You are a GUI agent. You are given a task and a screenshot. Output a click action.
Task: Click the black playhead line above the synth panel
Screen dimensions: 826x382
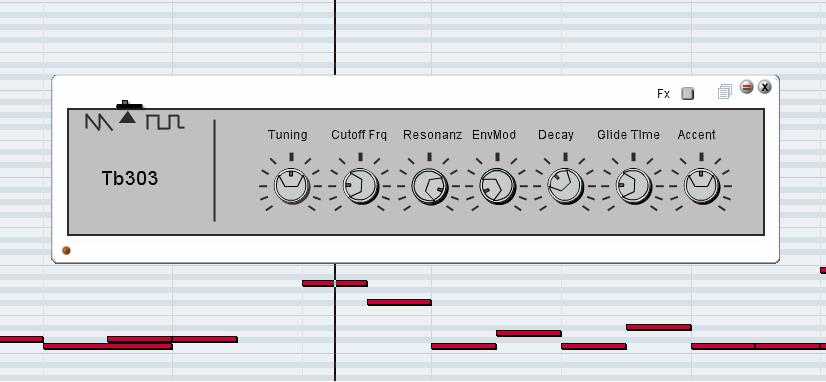[x=335, y=37]
